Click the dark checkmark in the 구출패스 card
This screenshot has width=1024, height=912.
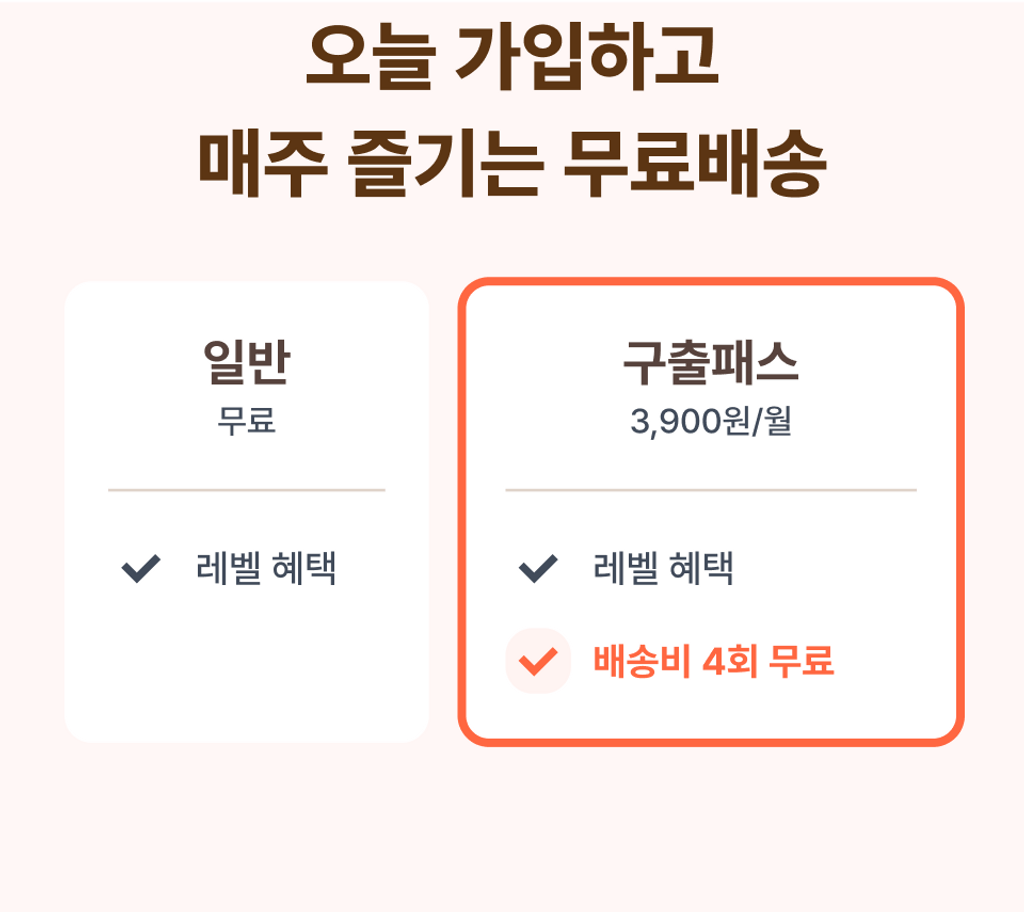pyautogui.click(x=538, y=570)
